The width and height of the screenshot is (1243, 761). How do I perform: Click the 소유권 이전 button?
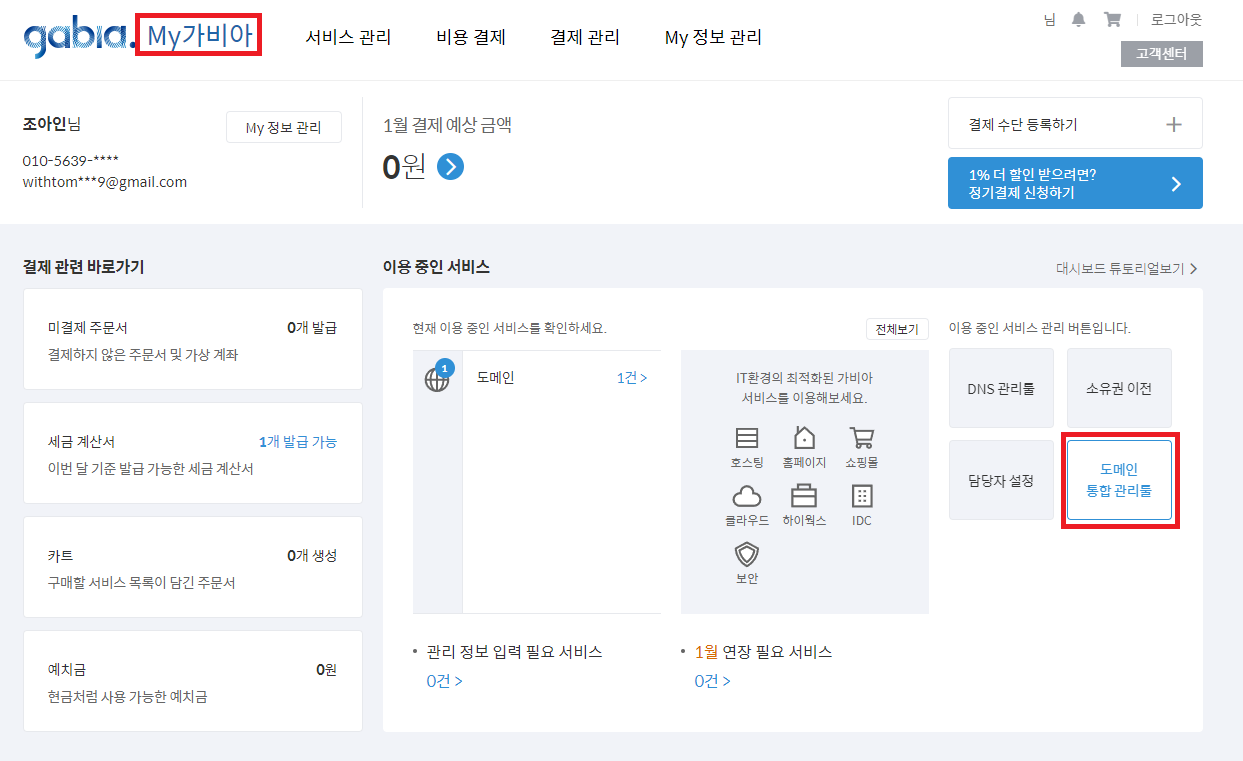point(1119,388)
